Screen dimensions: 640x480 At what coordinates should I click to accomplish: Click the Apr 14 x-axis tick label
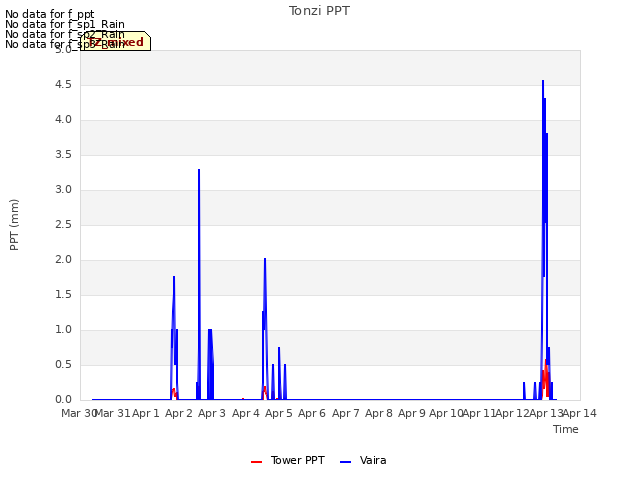(x=580, y=413)
